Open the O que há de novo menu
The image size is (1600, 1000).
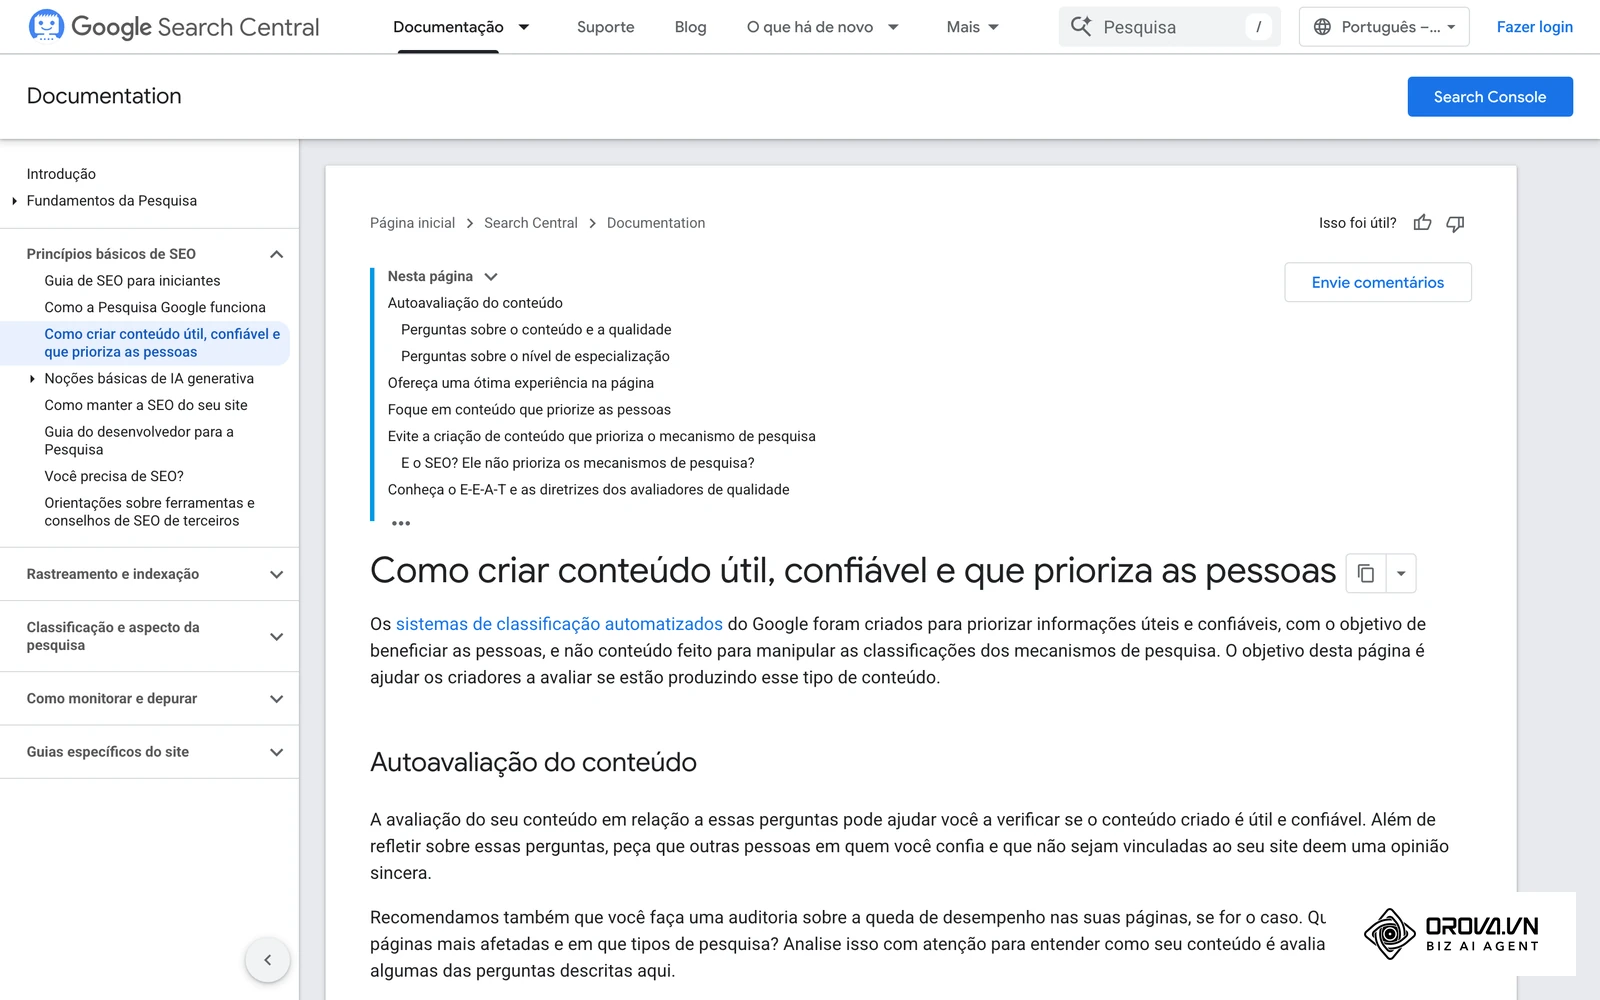tap(822, 27)
